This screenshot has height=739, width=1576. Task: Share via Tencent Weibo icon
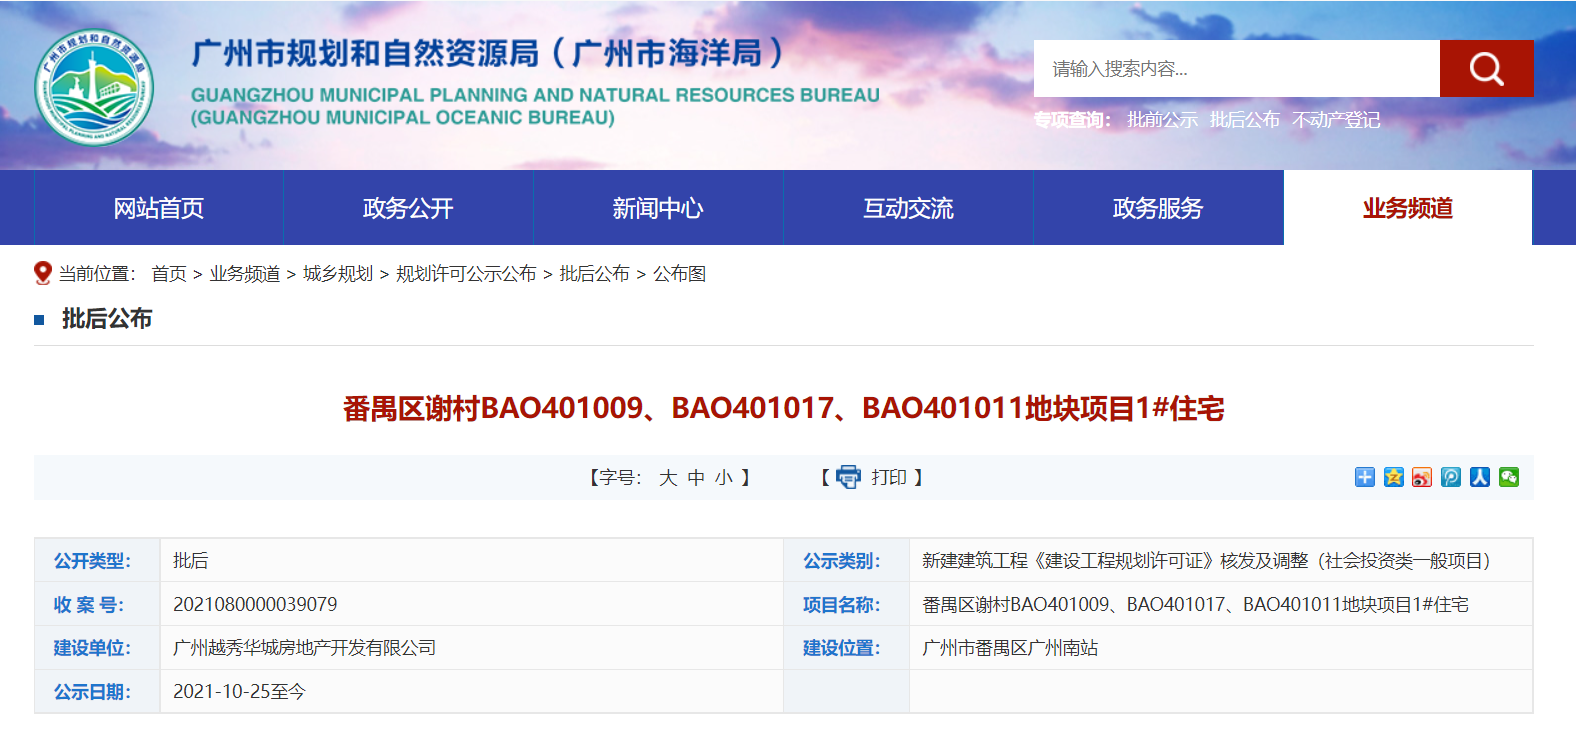click(1451, 477)
